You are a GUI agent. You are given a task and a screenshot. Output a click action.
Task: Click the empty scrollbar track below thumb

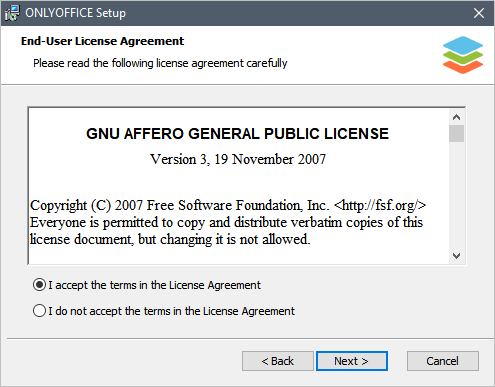456,195
